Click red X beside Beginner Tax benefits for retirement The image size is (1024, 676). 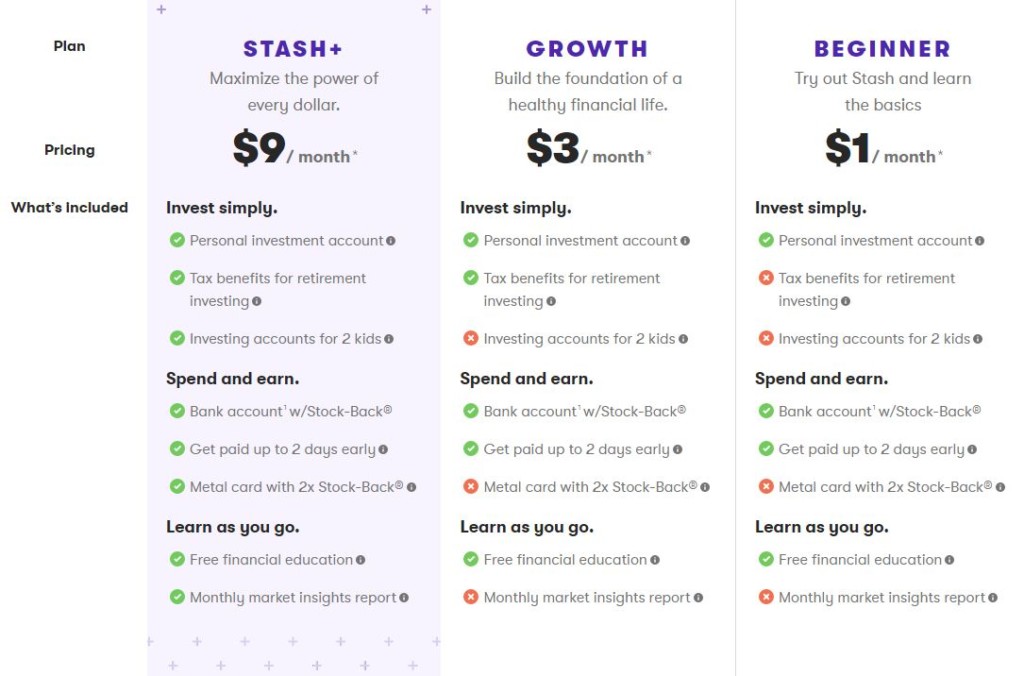pyautogui.click(x=766, y=278)
